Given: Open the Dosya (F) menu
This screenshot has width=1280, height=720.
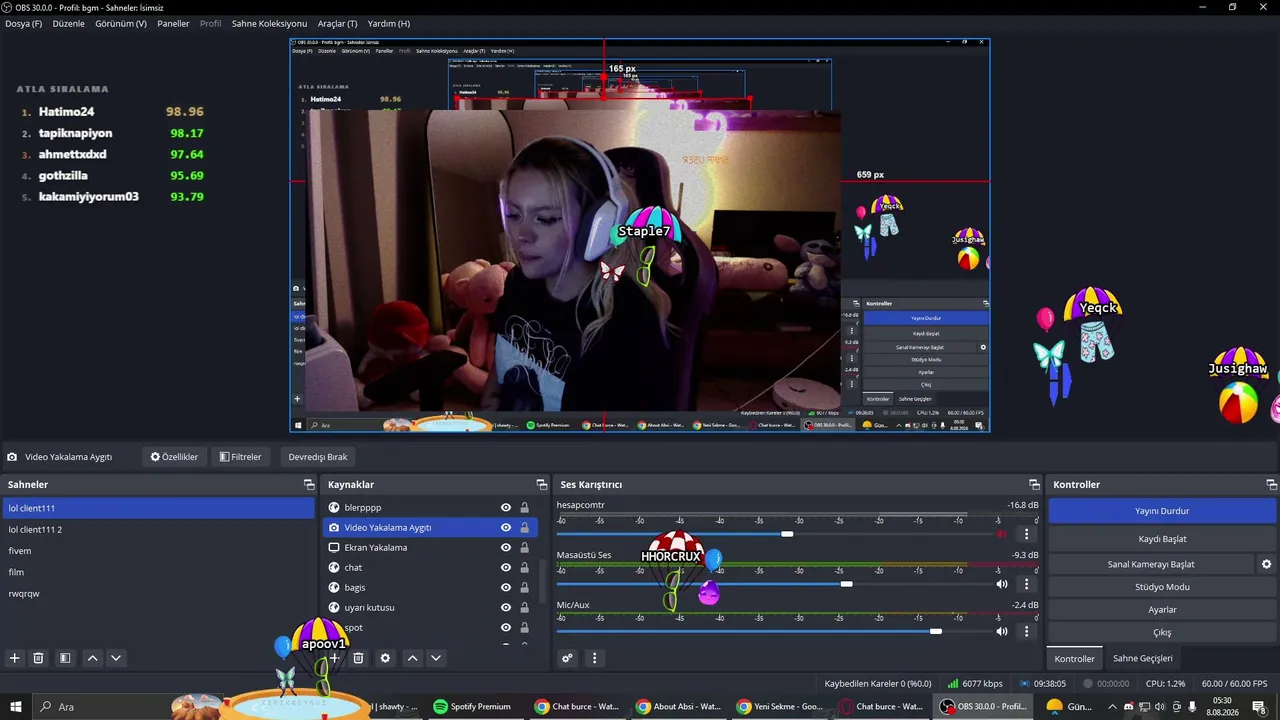Looking at the screenshot, I should 24,23.
